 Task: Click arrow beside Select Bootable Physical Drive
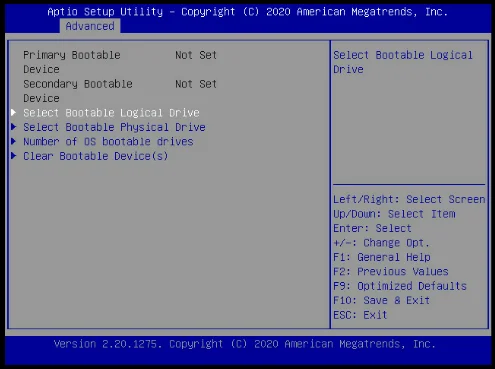pyautogui.click(x=14, y=127)
